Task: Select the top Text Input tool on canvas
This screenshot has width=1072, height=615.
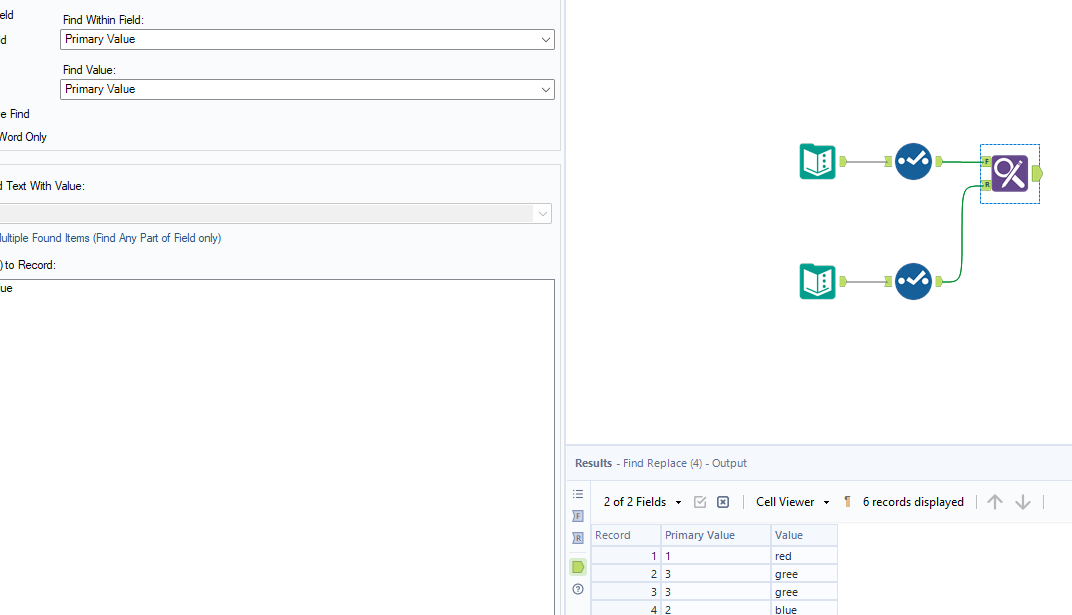Action: point(817,161)
